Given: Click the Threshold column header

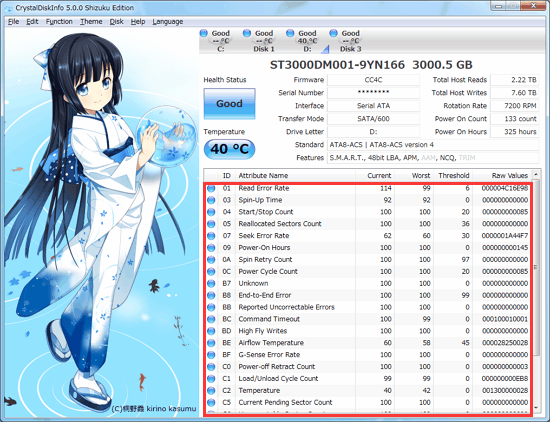Looking at the screenshot, I should [453, 175].
